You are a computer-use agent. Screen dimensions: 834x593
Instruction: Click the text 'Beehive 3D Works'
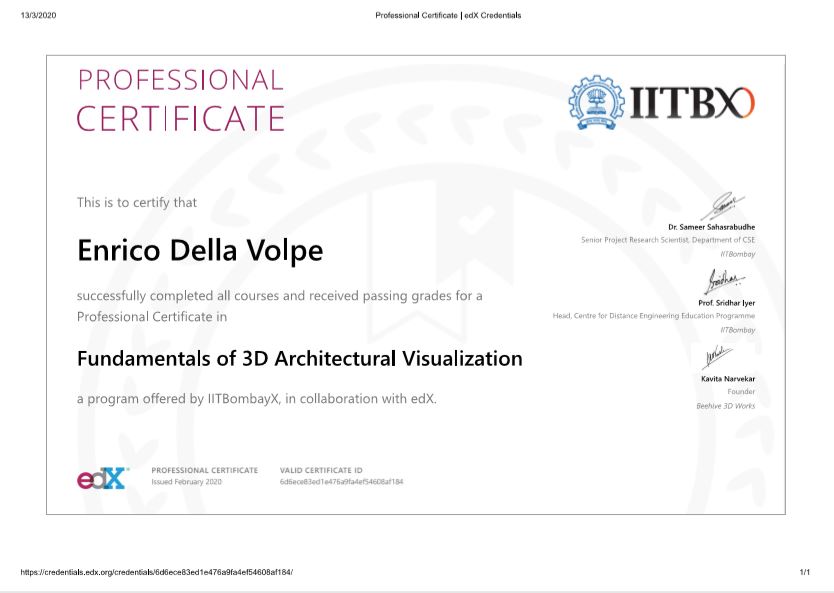725,406
